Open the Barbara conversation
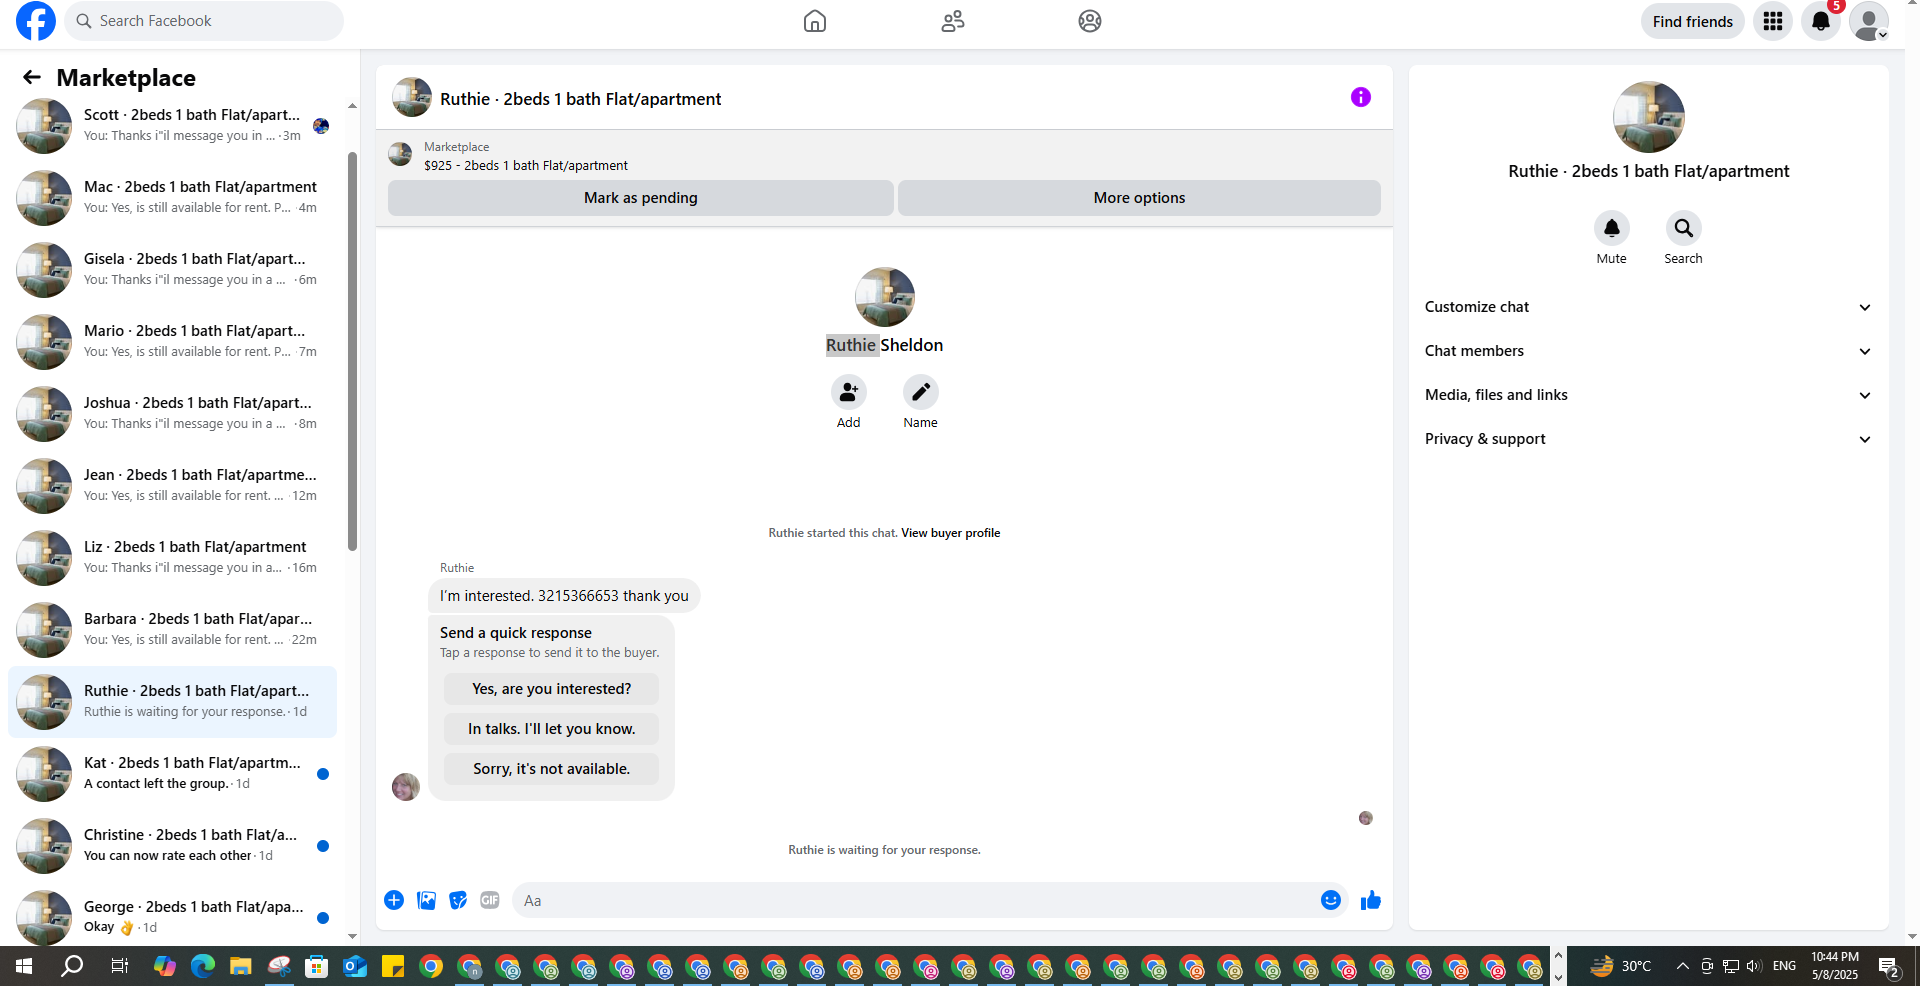This screenshot has height=986, width=1920. point(172,630)
